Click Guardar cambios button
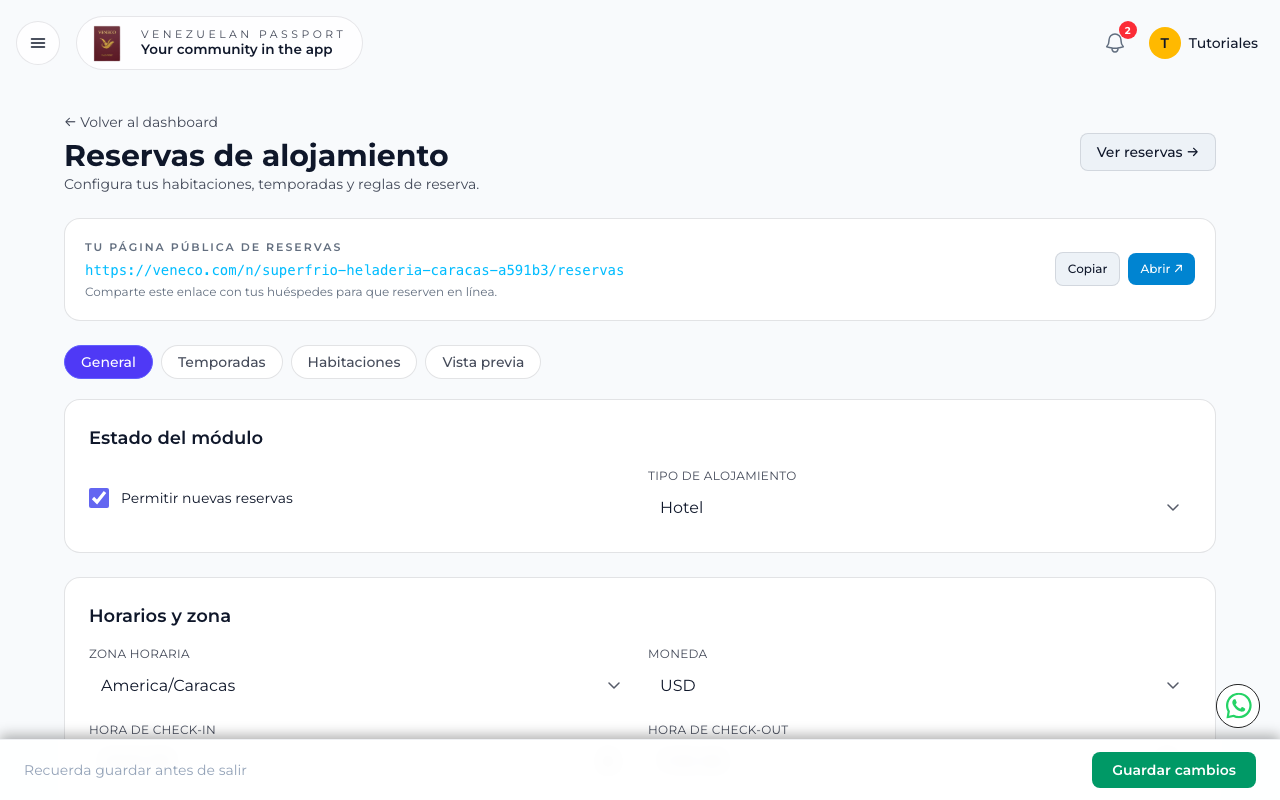Screen dimensions: 1280x800 (x=1174, y=770)
